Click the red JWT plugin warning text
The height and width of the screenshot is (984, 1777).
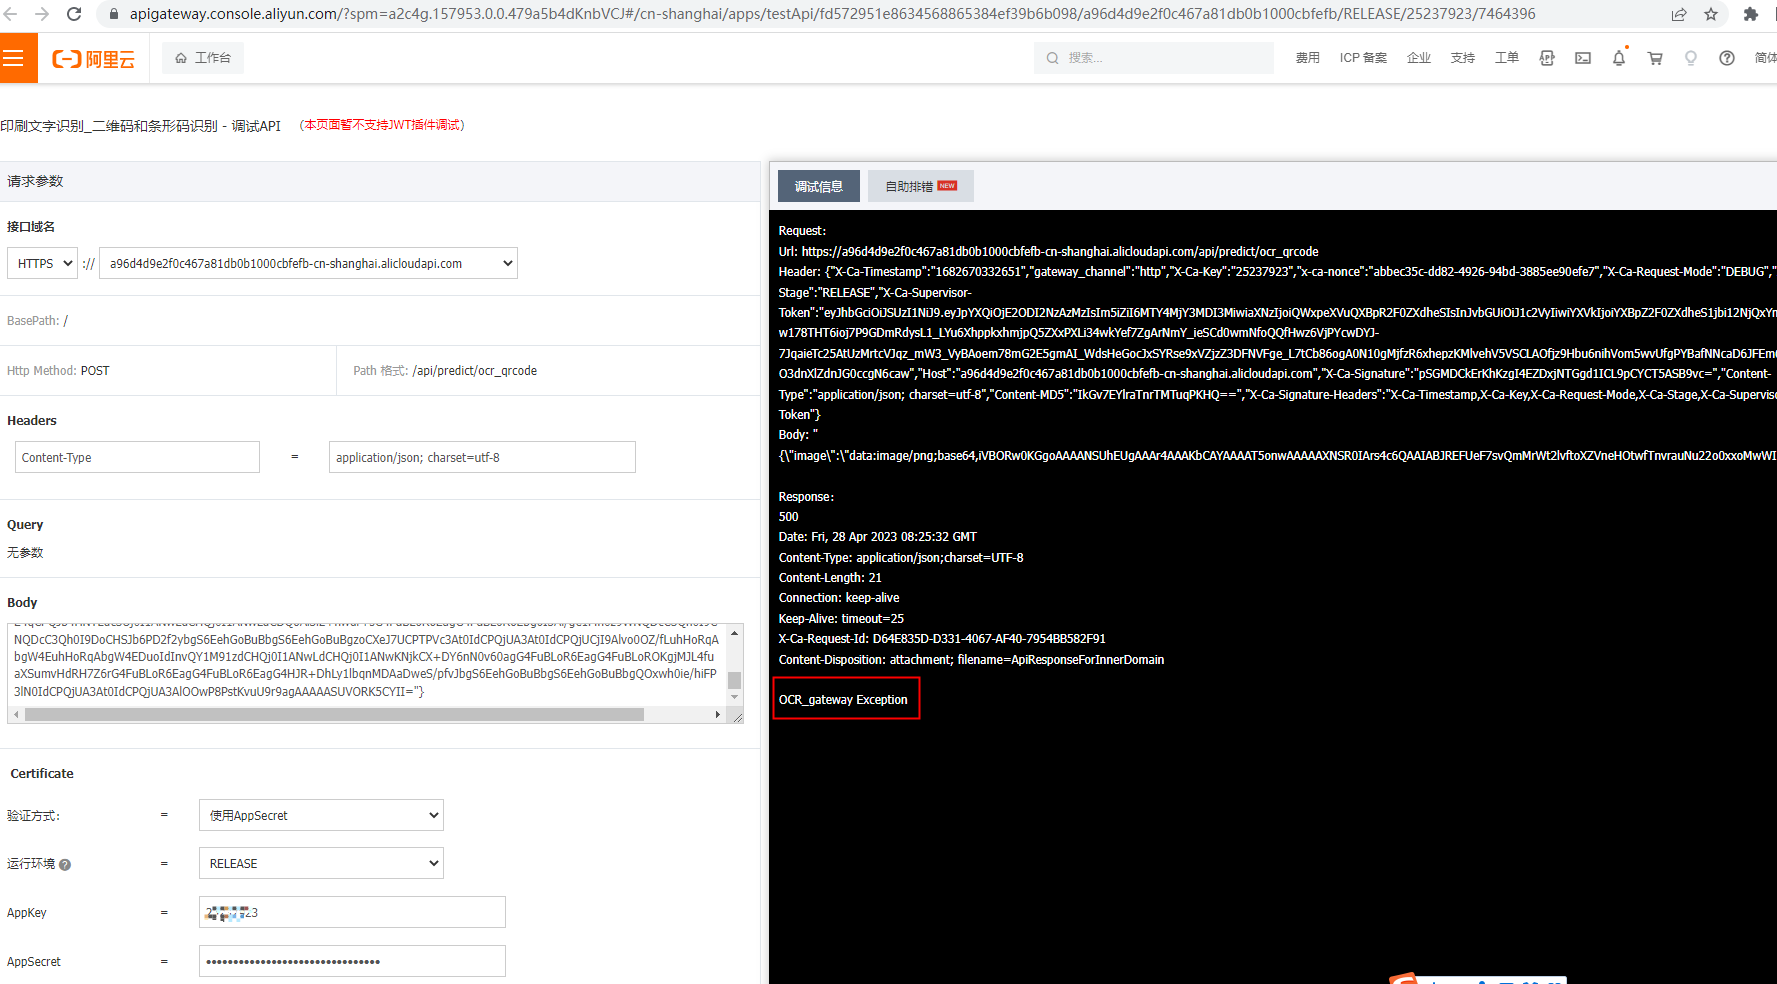(x=382, y=125)
